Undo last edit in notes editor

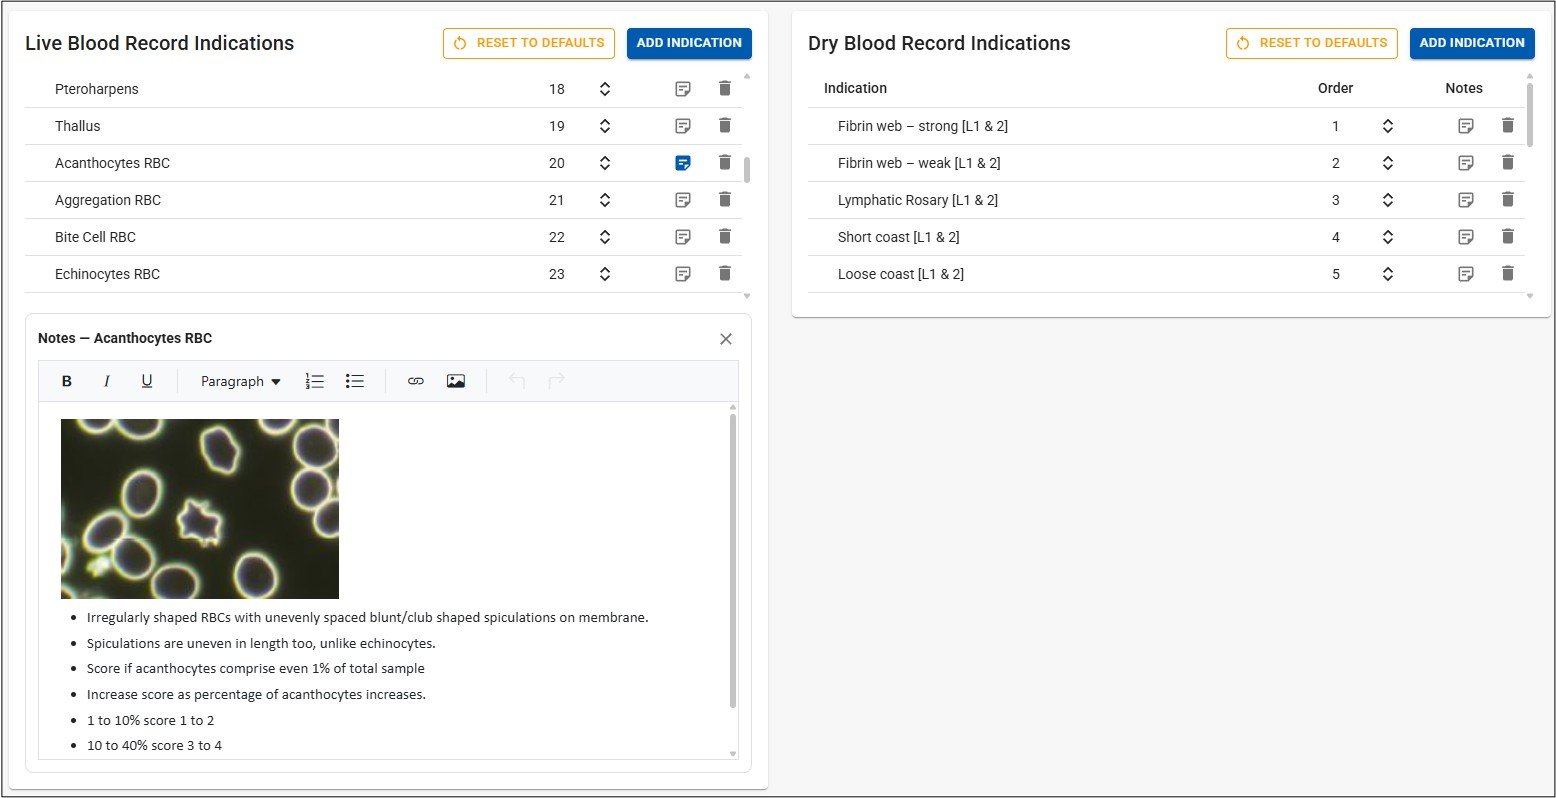click(517, 381)
